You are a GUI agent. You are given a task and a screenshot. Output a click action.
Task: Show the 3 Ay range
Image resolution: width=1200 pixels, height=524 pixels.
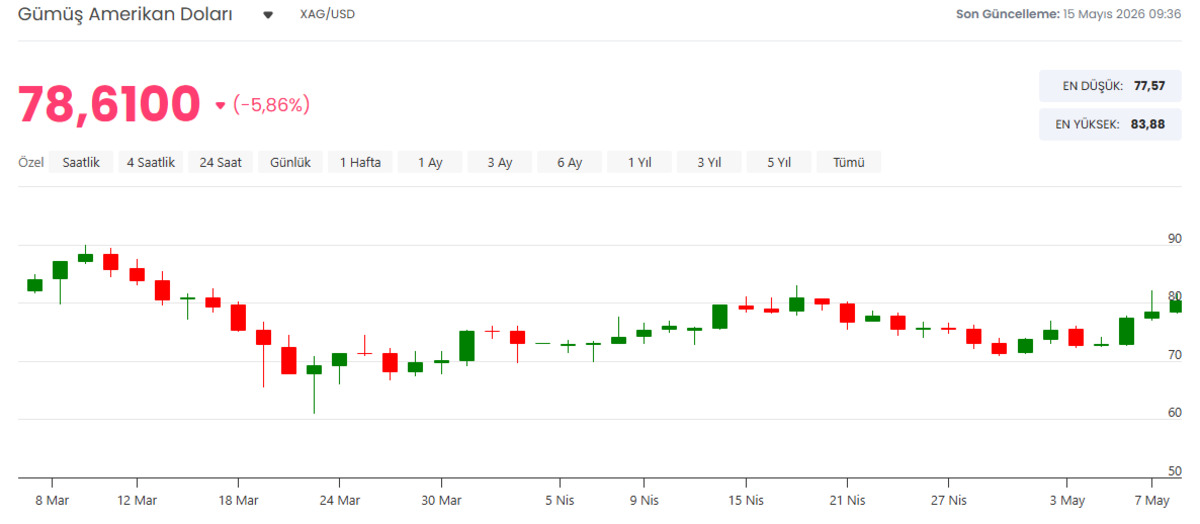tap(500, 162)
